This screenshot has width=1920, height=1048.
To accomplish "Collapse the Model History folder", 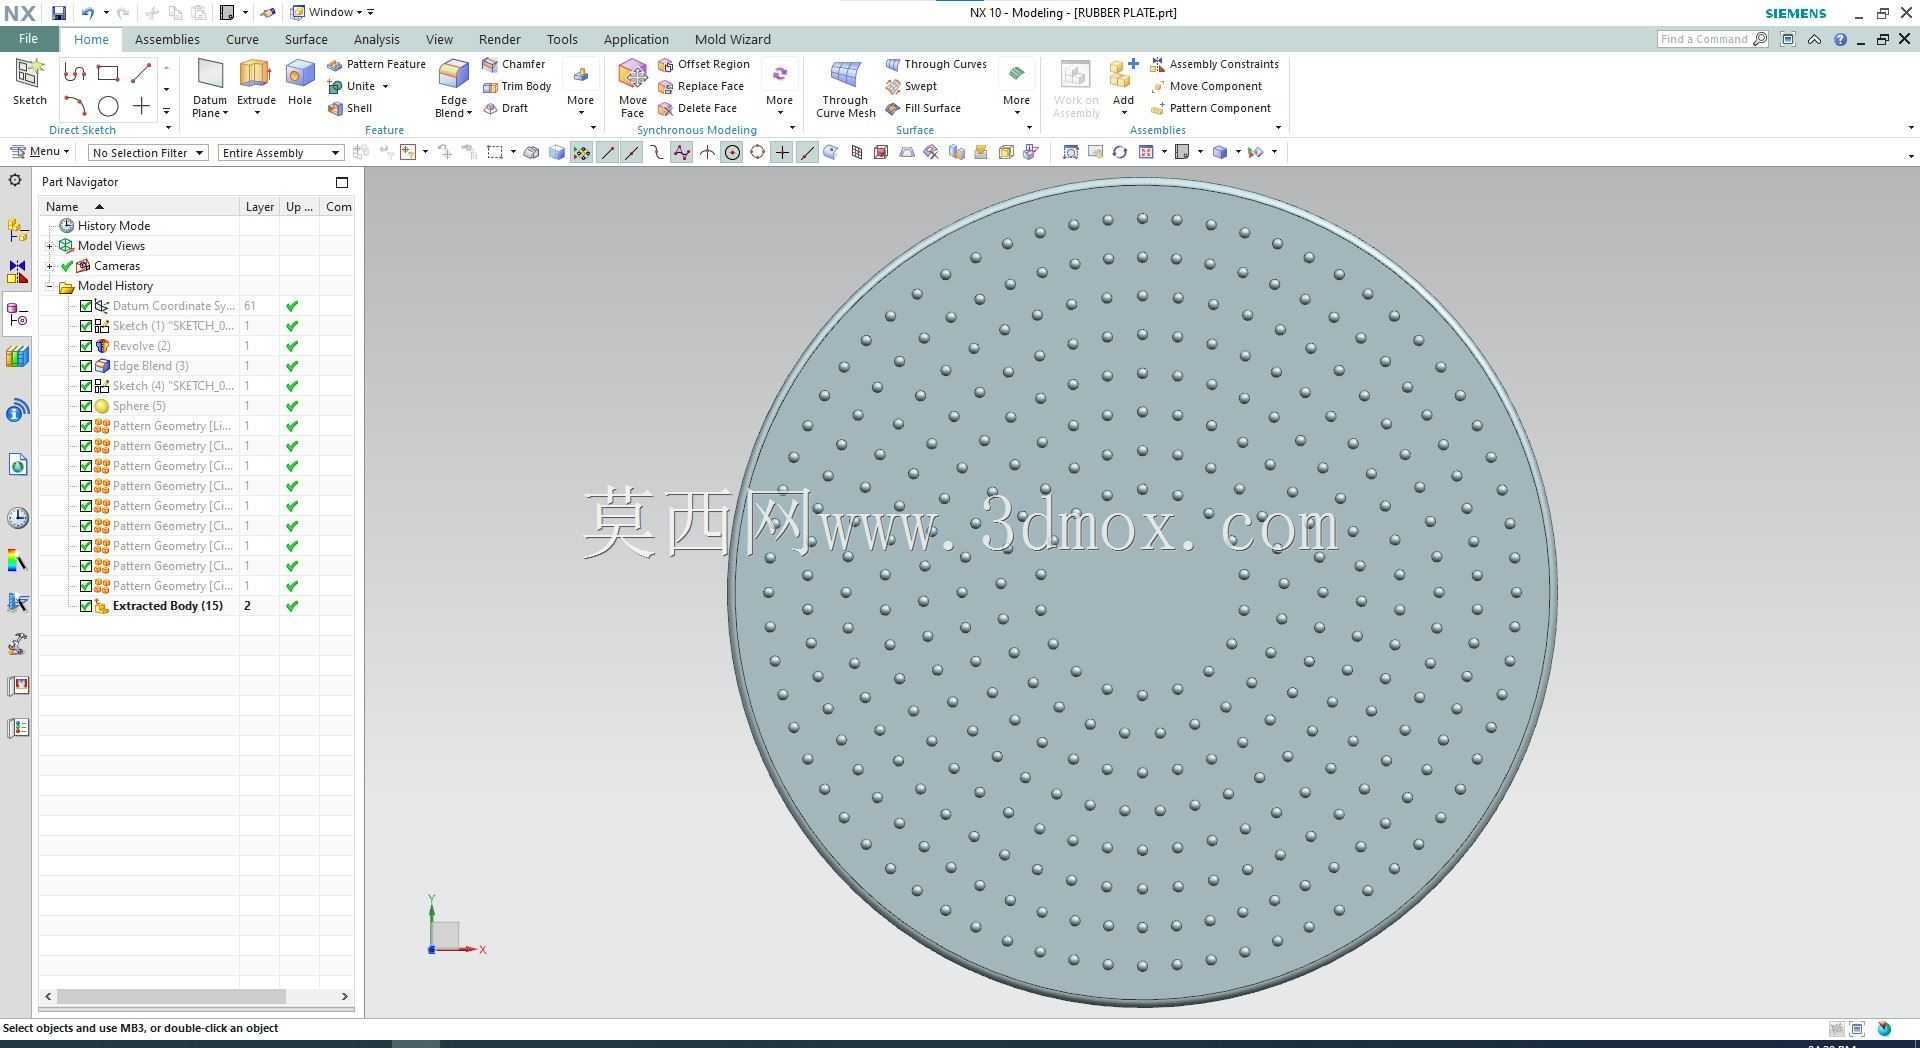I will coord(50,286).
